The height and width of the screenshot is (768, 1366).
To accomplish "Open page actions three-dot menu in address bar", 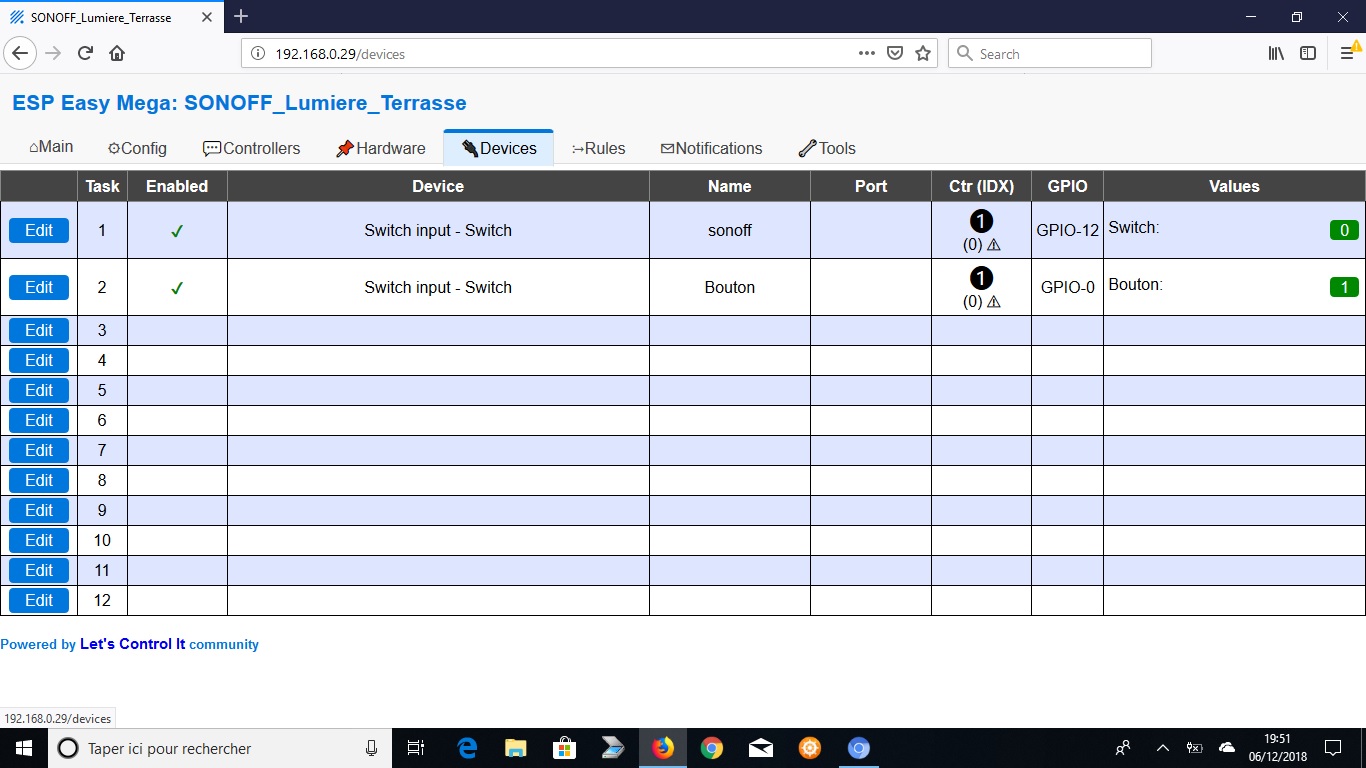I will (x=867, y=53).
